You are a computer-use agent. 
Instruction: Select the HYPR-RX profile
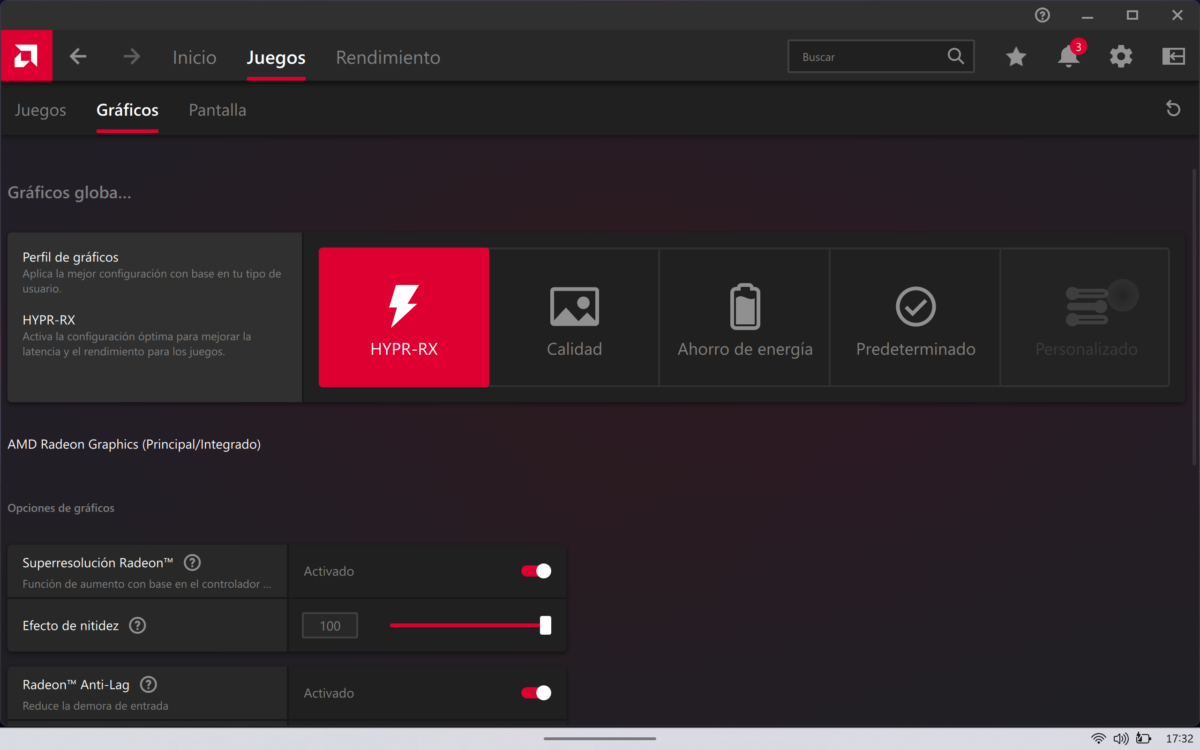[404, 317]
